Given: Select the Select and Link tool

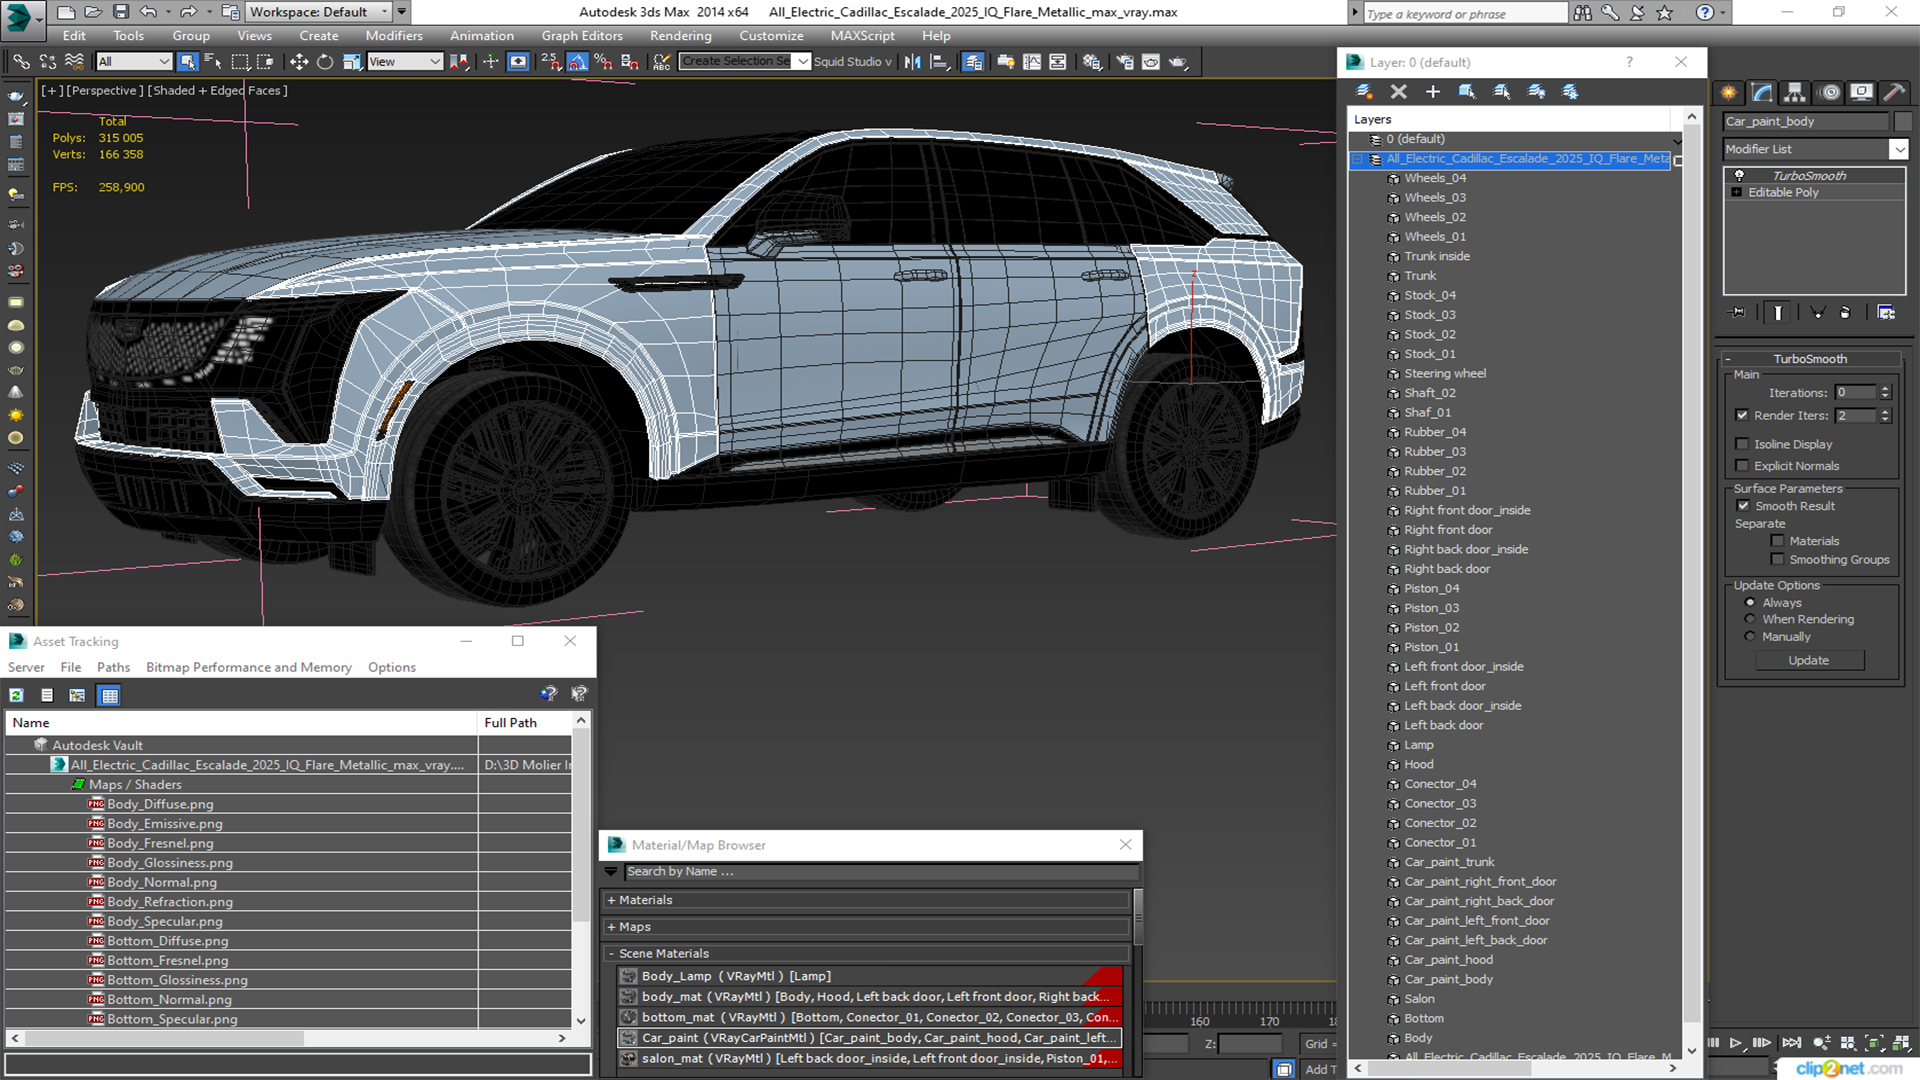Looking at the screenshot, I should (21, 62).
